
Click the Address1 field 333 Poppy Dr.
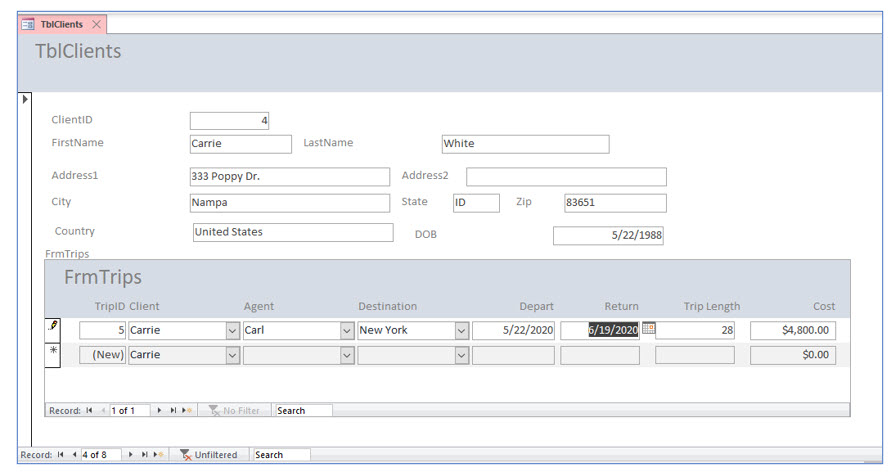pos(290,177)
